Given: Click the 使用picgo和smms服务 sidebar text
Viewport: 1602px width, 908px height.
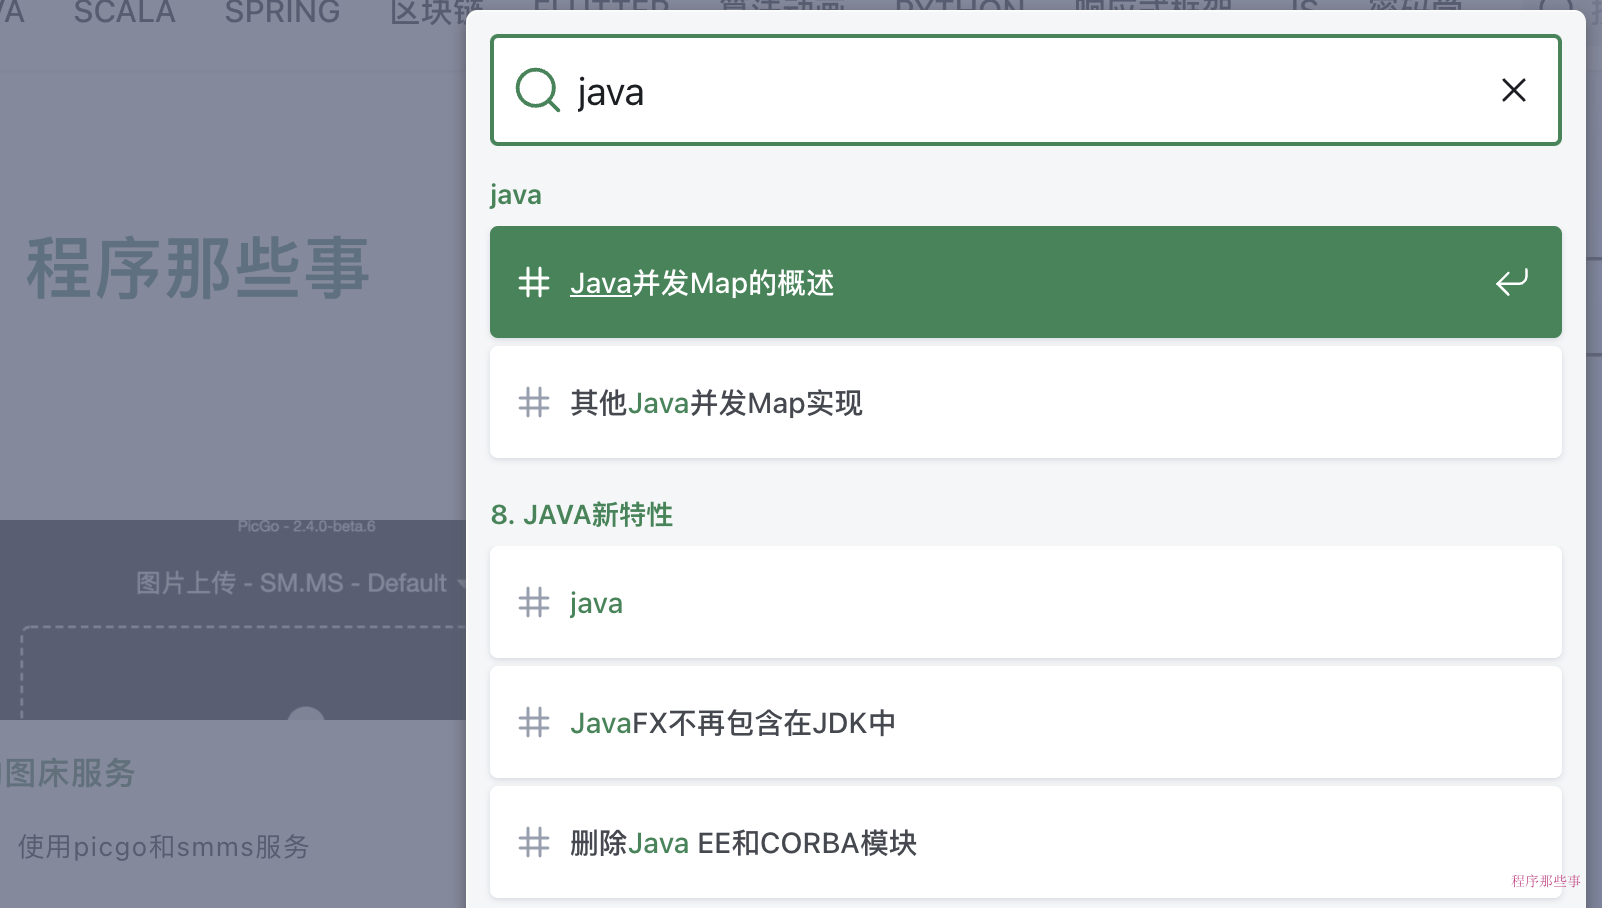Looking at the screenshot, I should pos(163,847).
